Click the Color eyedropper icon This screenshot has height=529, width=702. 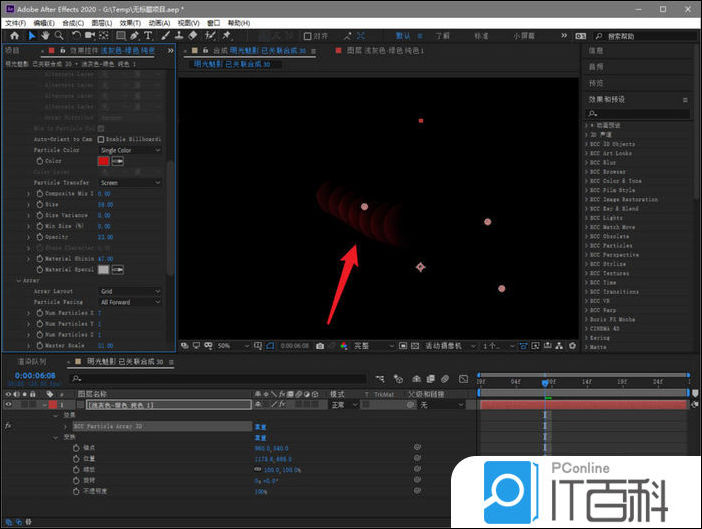[x=118, y=161]
